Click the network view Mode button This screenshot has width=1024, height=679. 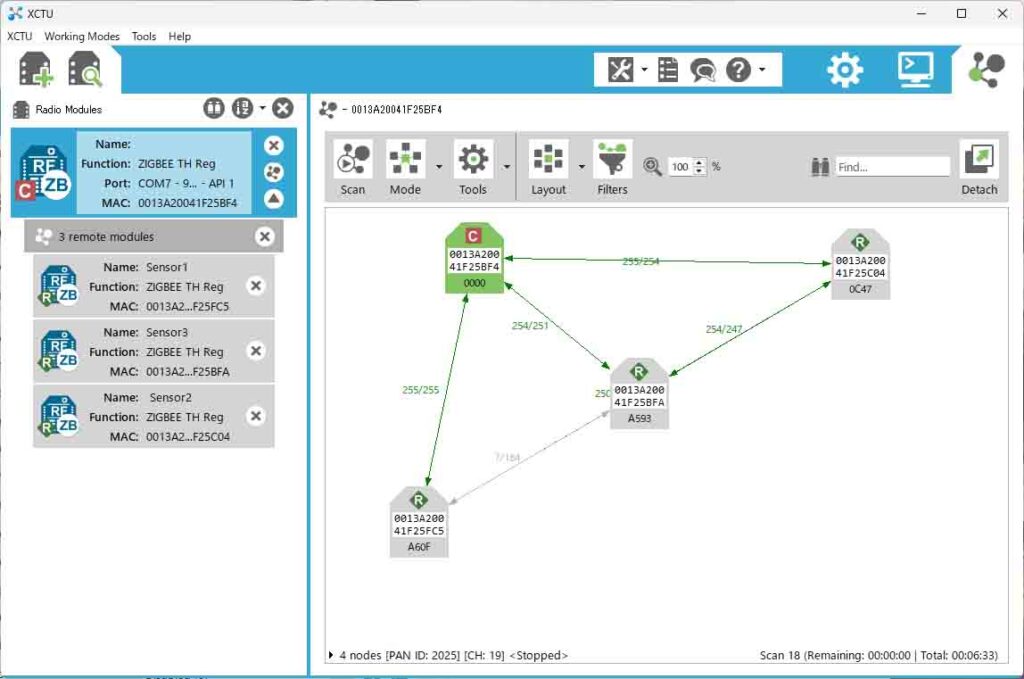[406, 167]
